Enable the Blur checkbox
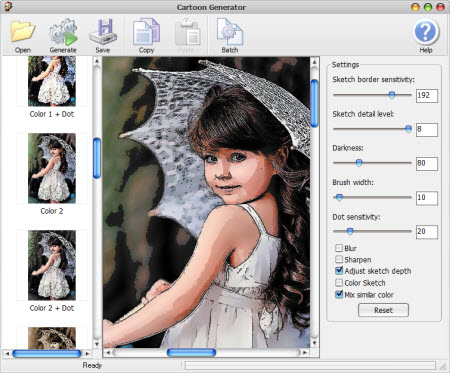This screenshot has width=450, height=373. pos(339,248)
